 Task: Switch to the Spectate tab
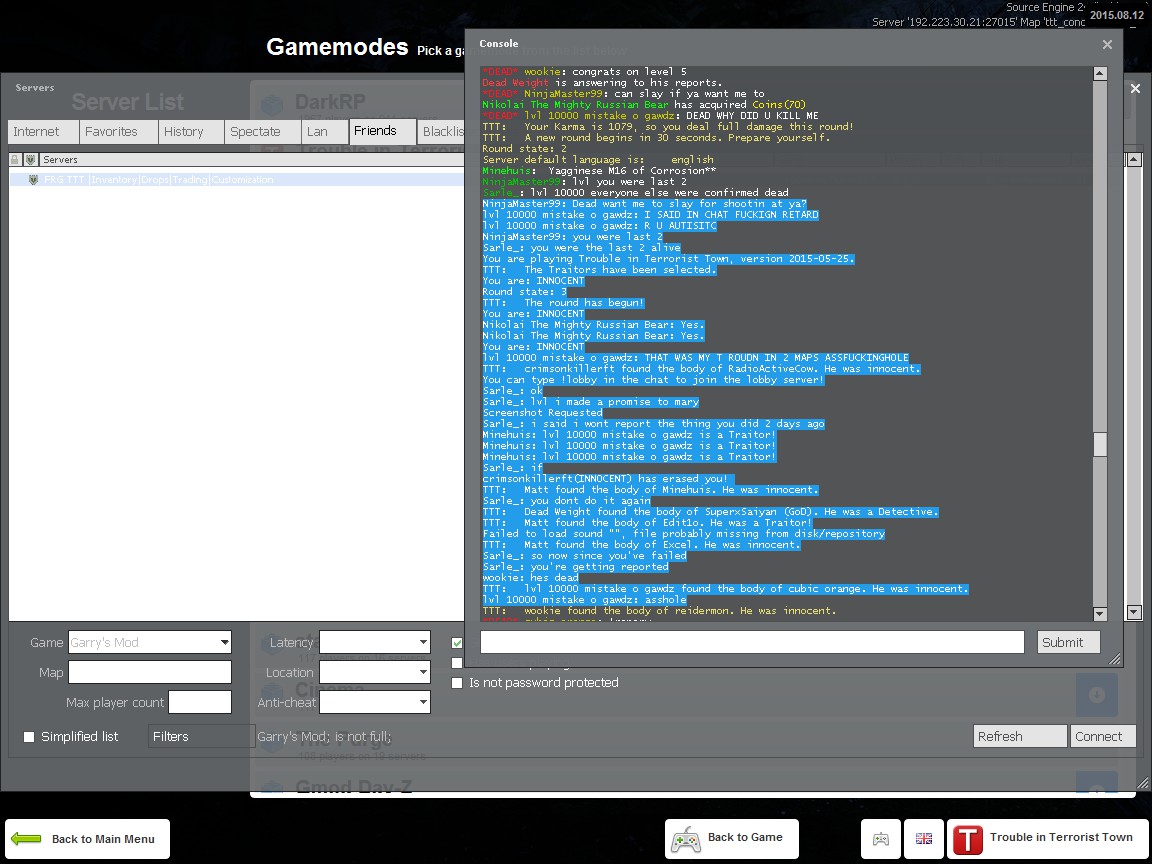coord(262,132)
